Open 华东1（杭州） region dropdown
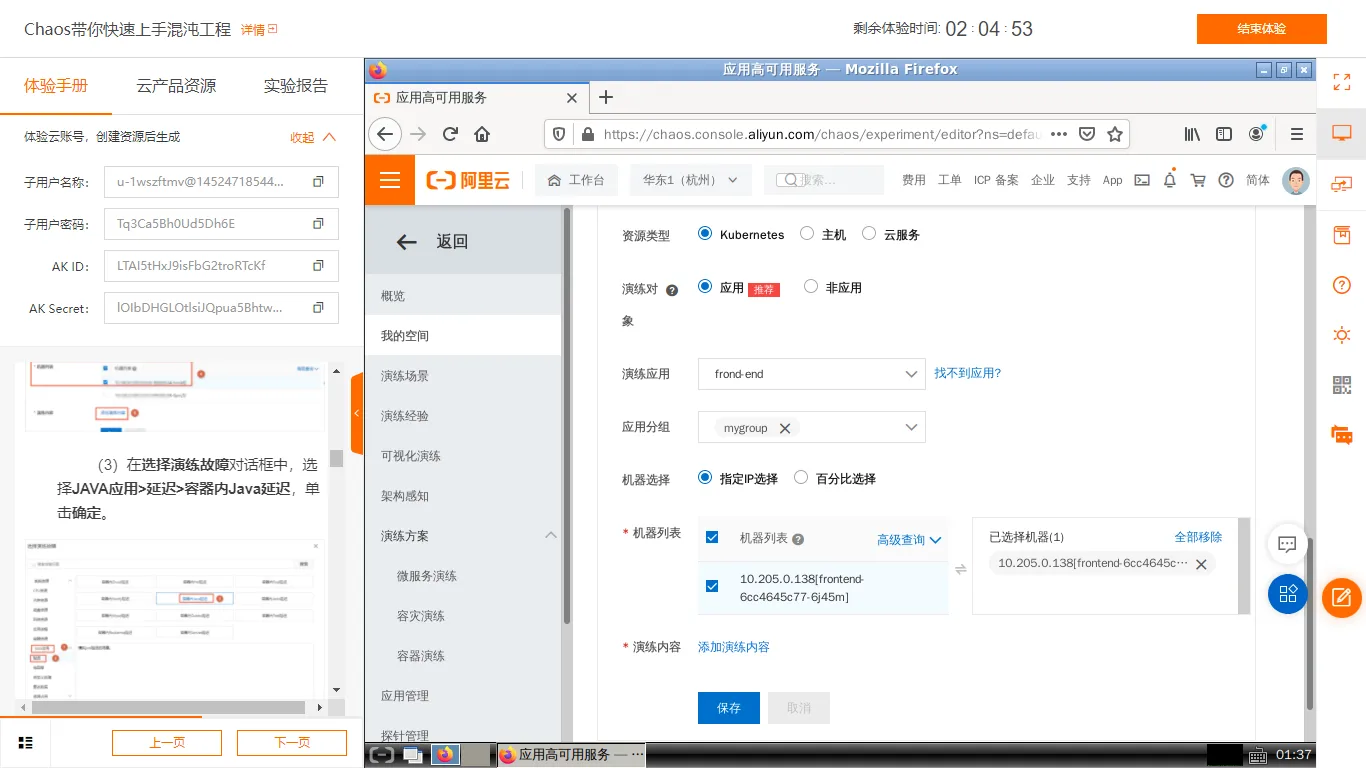This screenshot has height=768, width=1366. point(690,180)
